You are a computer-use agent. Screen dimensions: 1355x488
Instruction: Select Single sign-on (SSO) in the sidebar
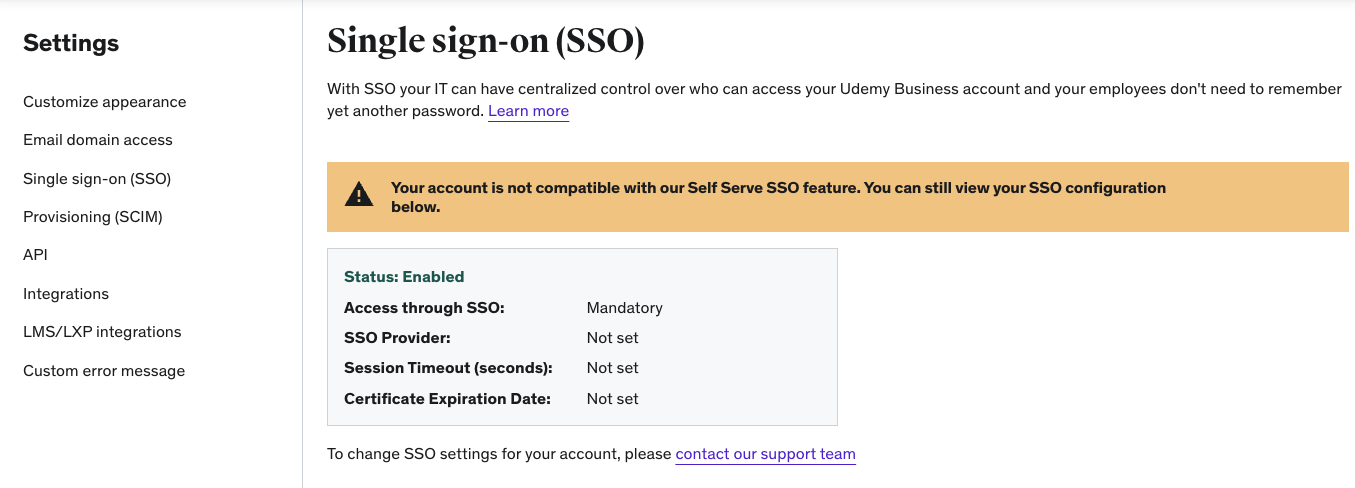97,179
